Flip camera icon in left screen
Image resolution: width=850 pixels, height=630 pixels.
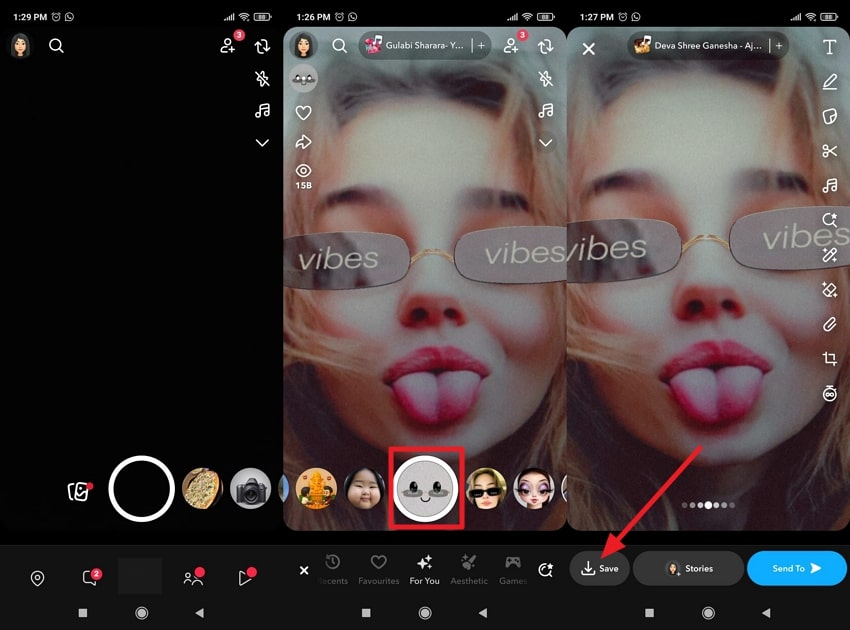[x=262, y=46]
